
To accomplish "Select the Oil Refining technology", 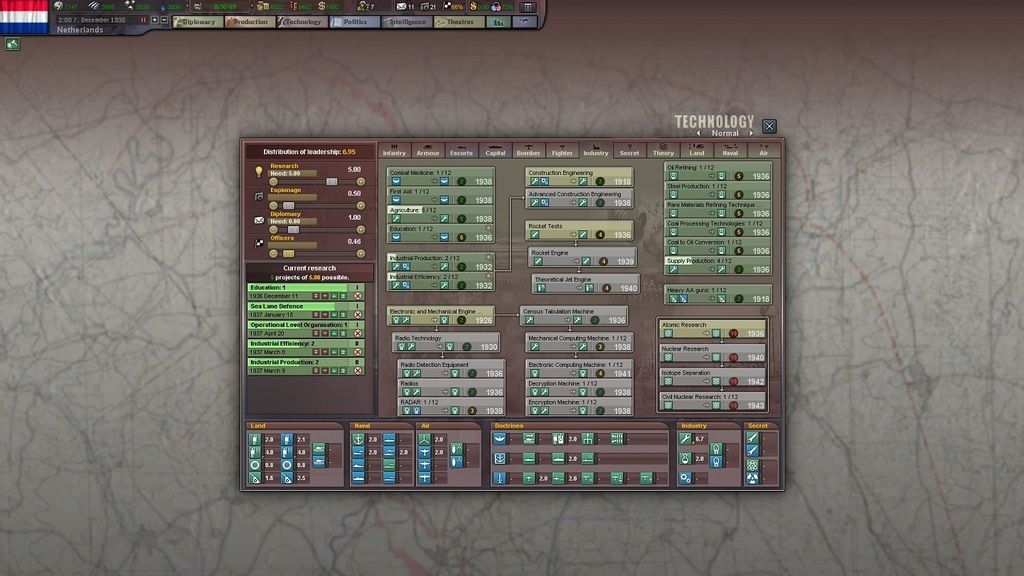I will 718,172.
